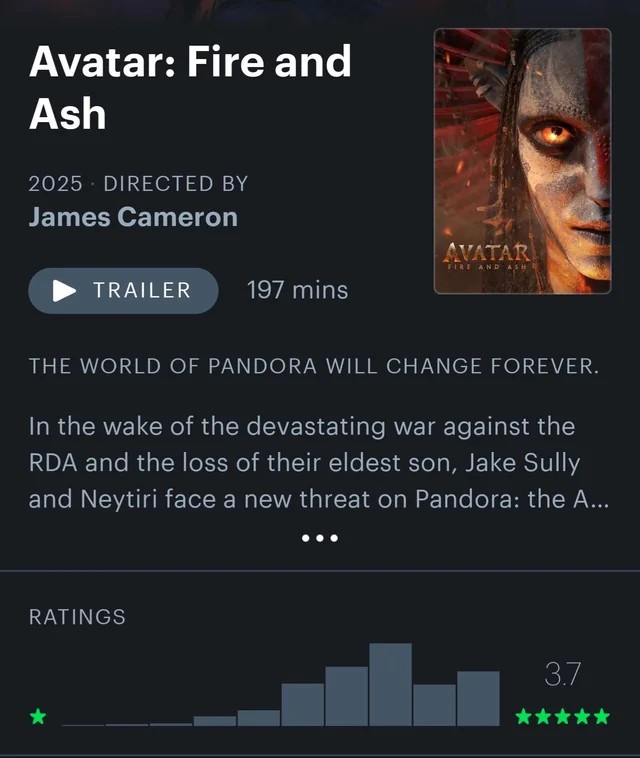This screenshot has width=640, height=758.
Task: Open director James Cameron's page
Action: [133, 217]
